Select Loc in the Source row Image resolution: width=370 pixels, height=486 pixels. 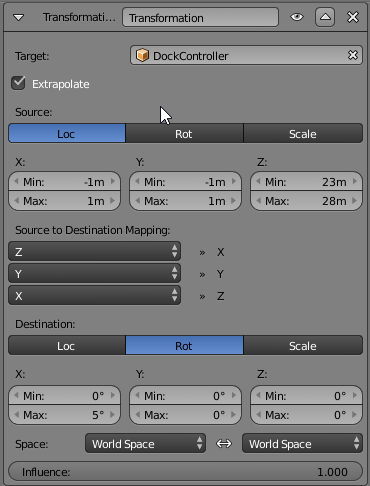pyautogui.click(x=67, y=134)
